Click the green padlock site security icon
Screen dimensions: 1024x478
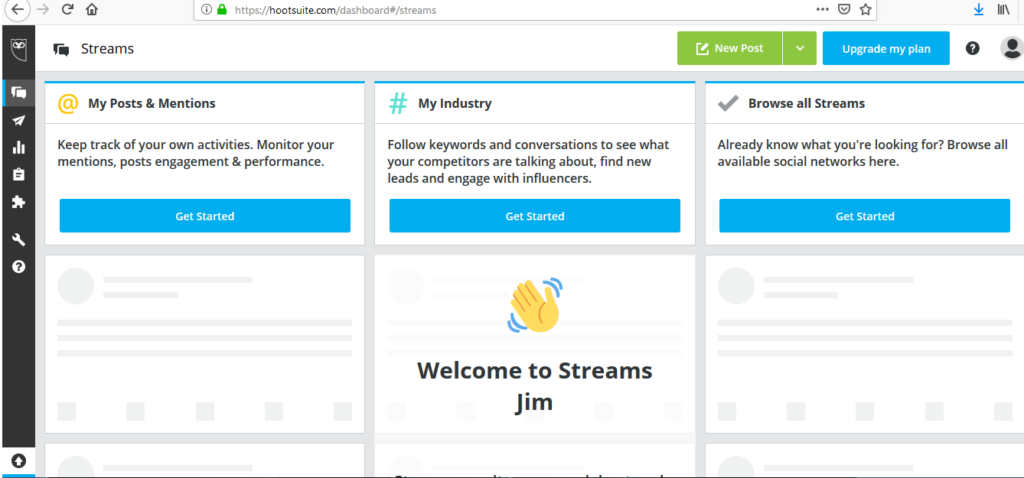pos(221,10)
